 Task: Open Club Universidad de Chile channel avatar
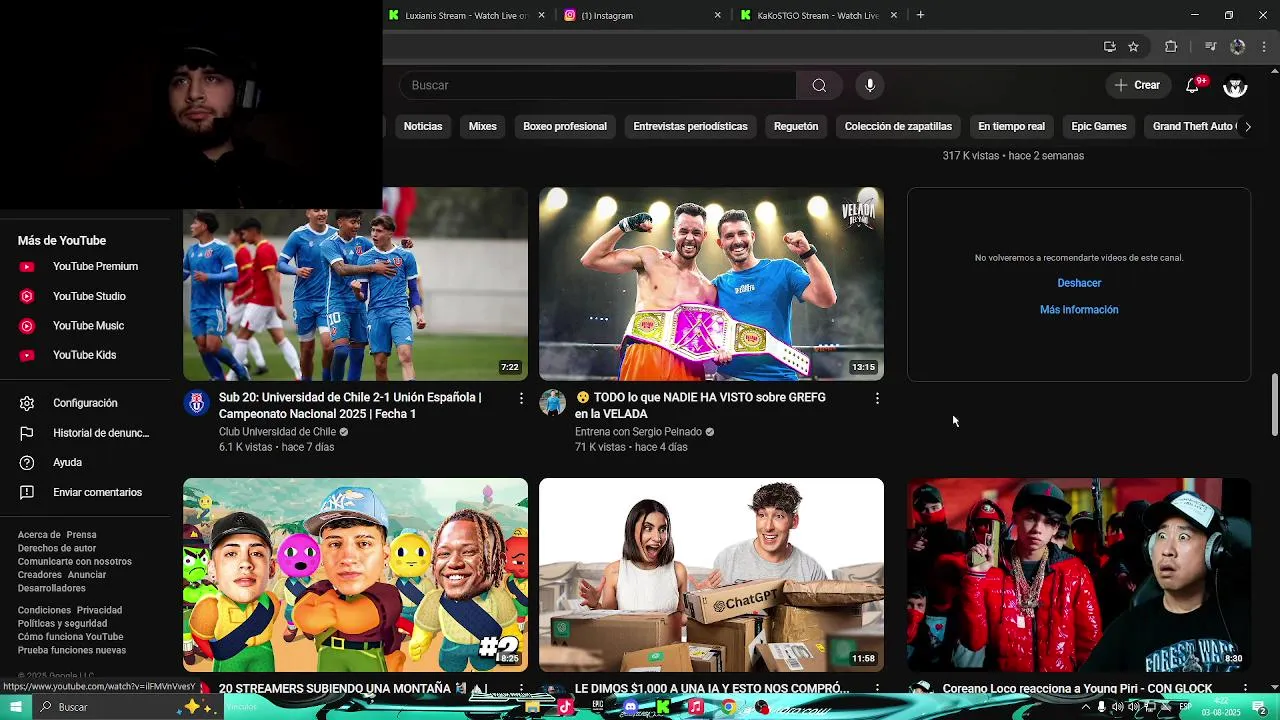coord(197,403)
